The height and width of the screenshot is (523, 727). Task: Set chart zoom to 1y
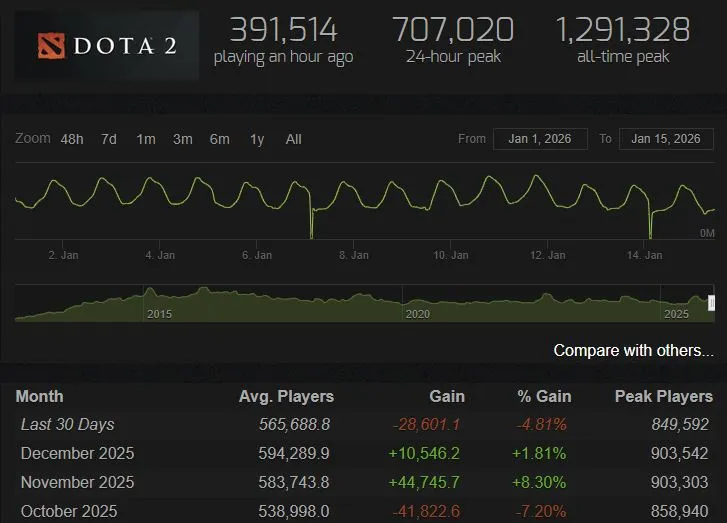[x=257, y=139]
